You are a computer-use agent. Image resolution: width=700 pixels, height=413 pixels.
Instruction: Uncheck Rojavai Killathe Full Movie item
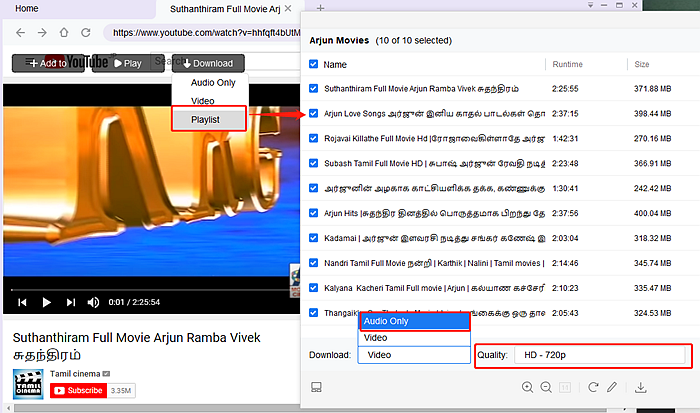[x=313, y=138]
